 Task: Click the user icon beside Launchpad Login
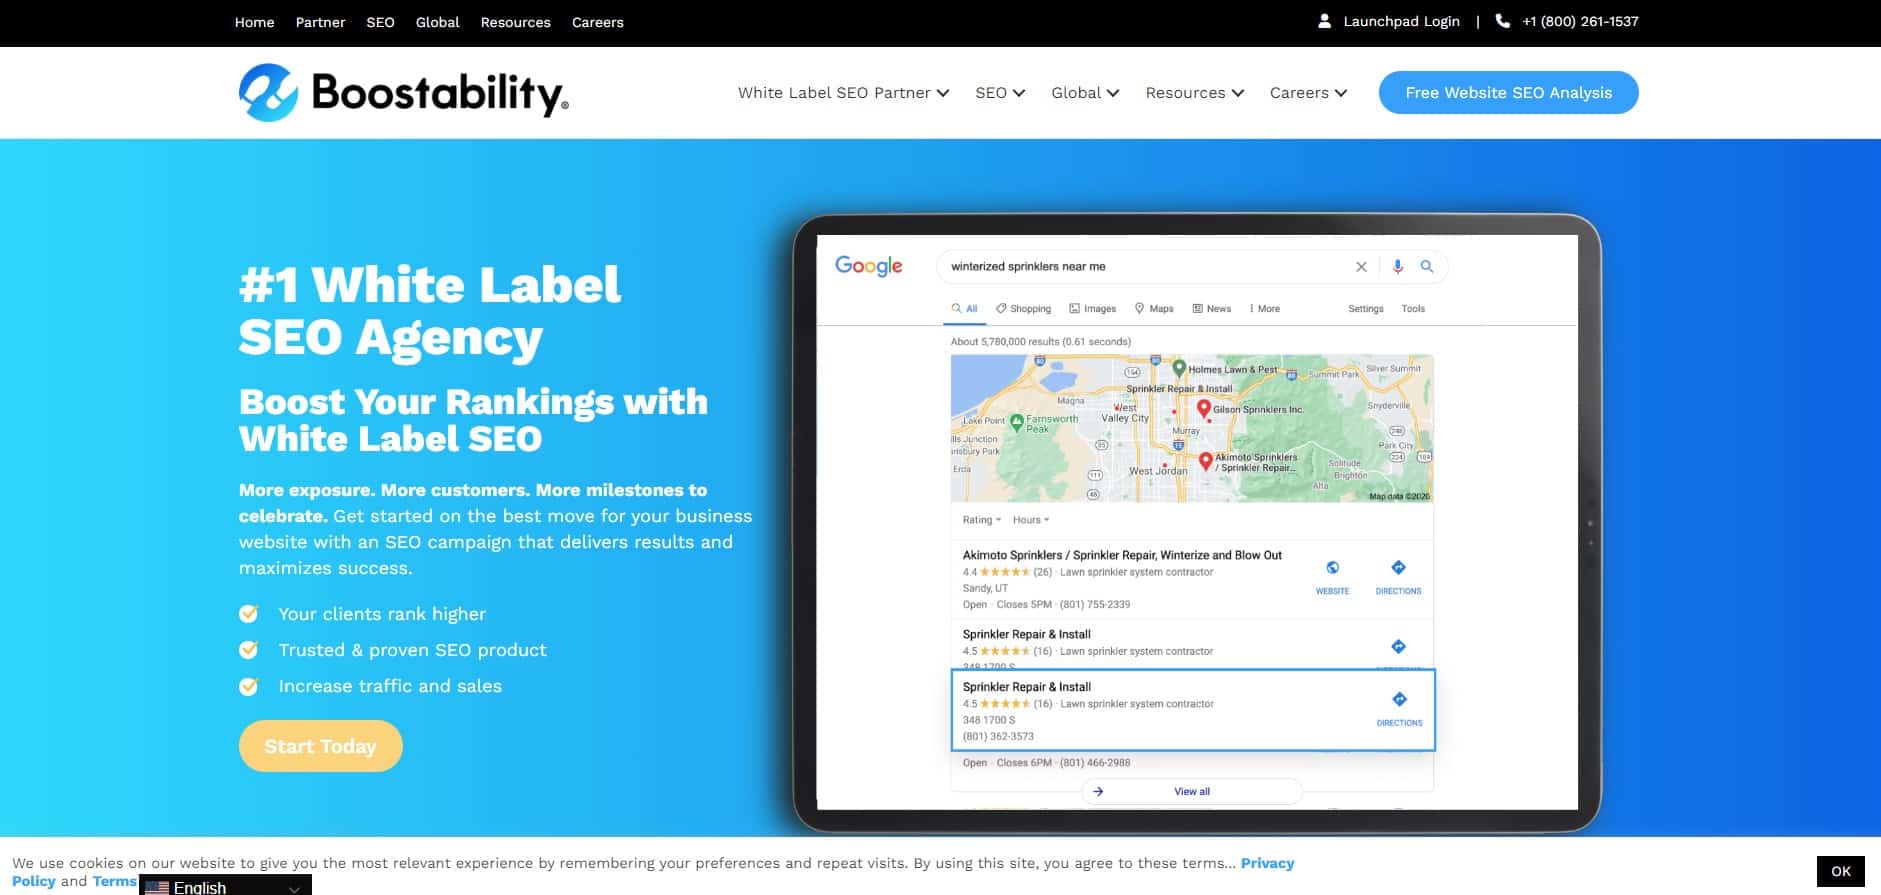(1324, 21)
